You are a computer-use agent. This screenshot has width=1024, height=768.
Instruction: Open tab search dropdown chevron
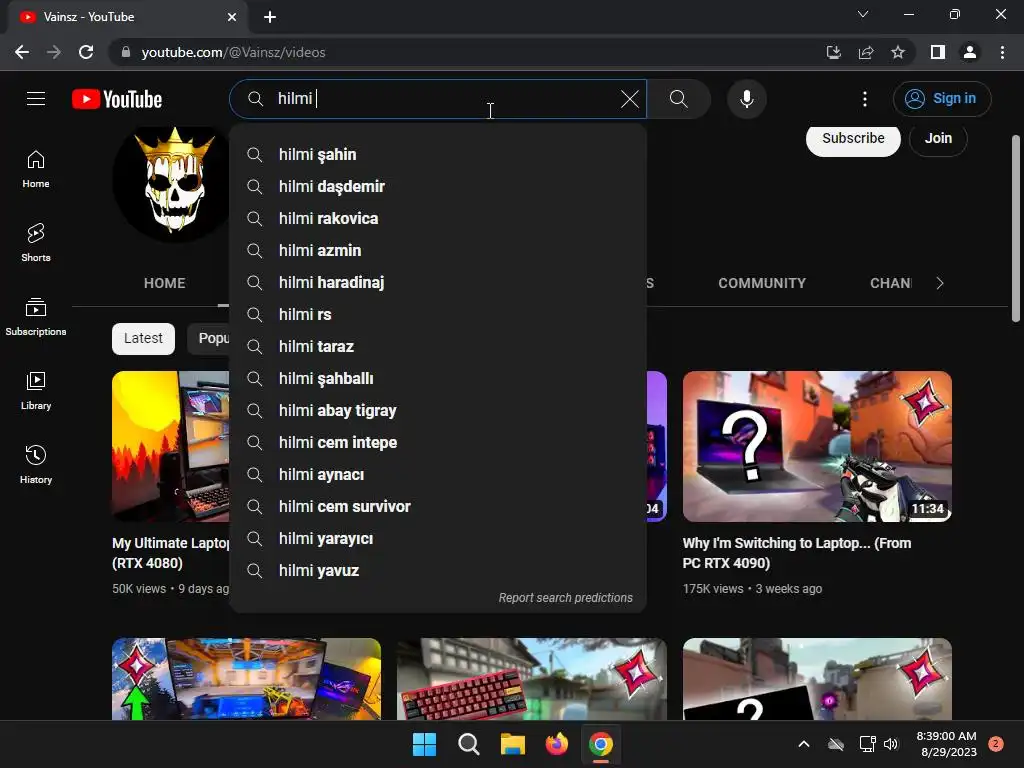click(x=863, y=14)
